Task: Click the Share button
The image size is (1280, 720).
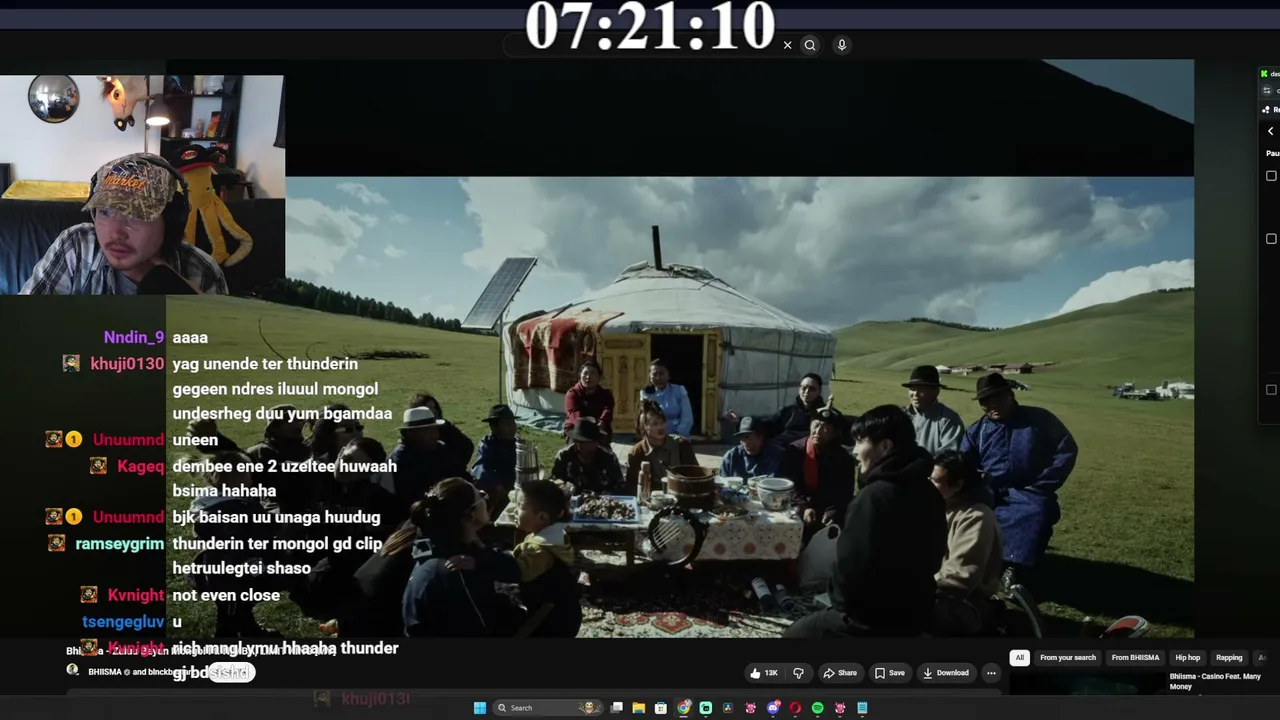Action: [840, 673]
